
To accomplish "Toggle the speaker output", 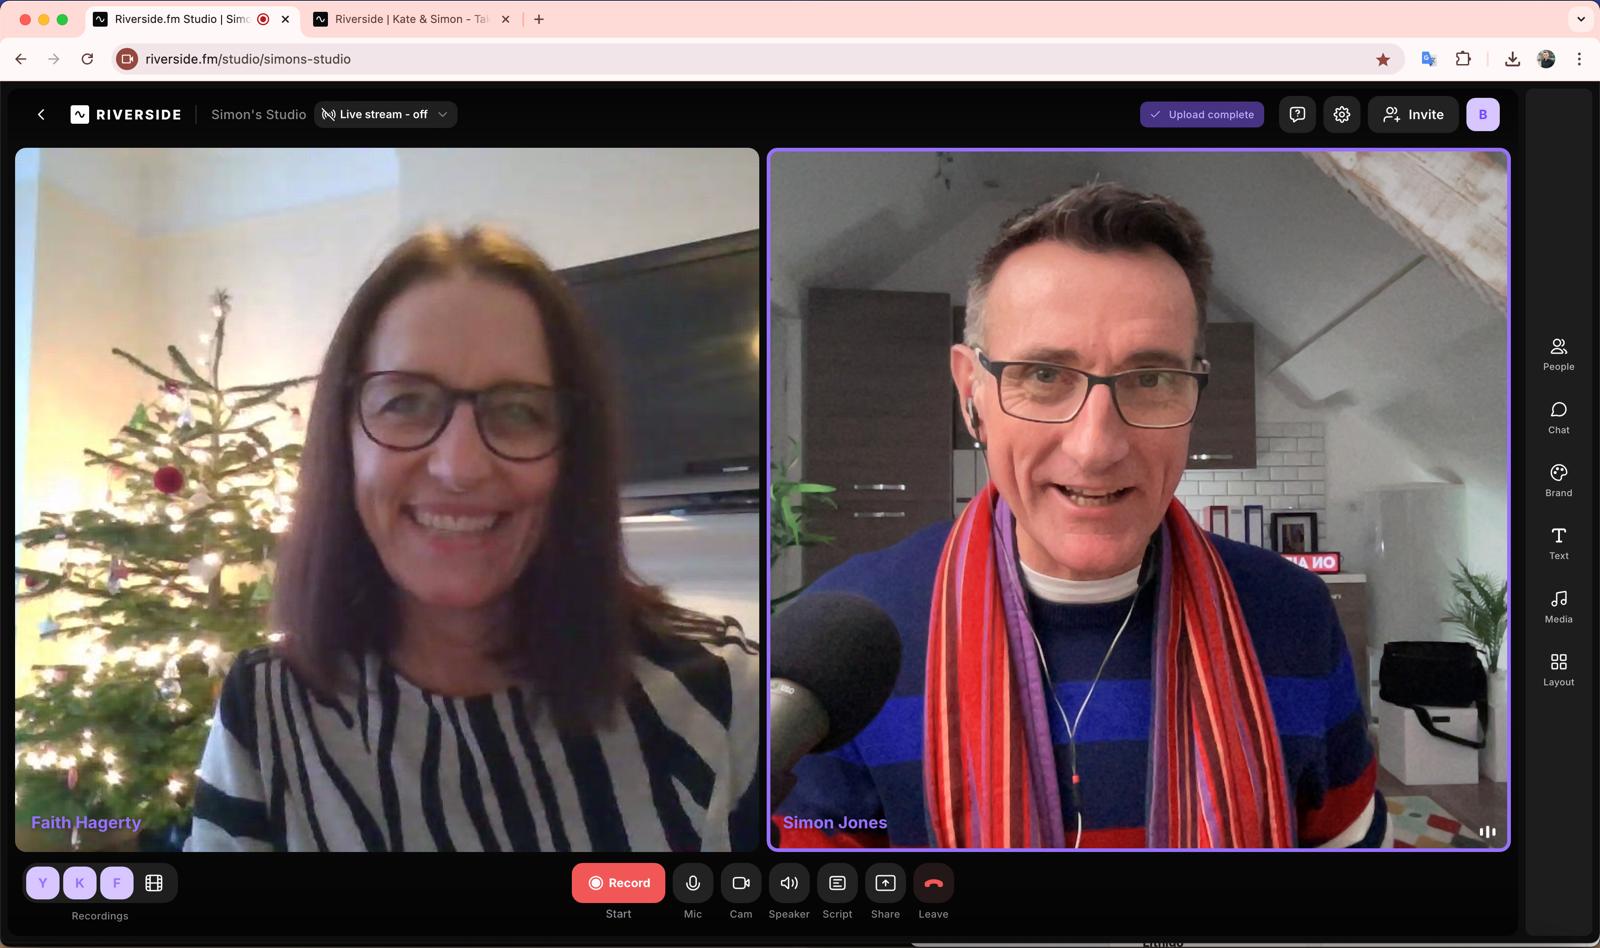I will click(789, 883).
